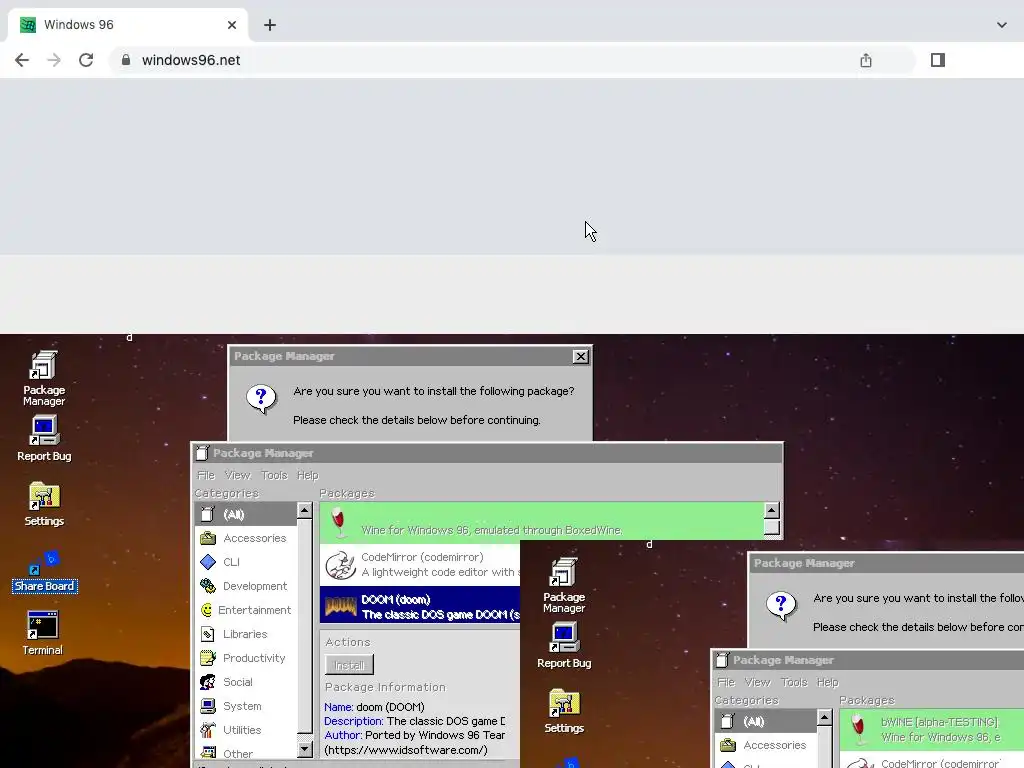Click the Categories list scroll-up arrow in the front window
Screen dimensions: 1024x768
pos(304,511)
